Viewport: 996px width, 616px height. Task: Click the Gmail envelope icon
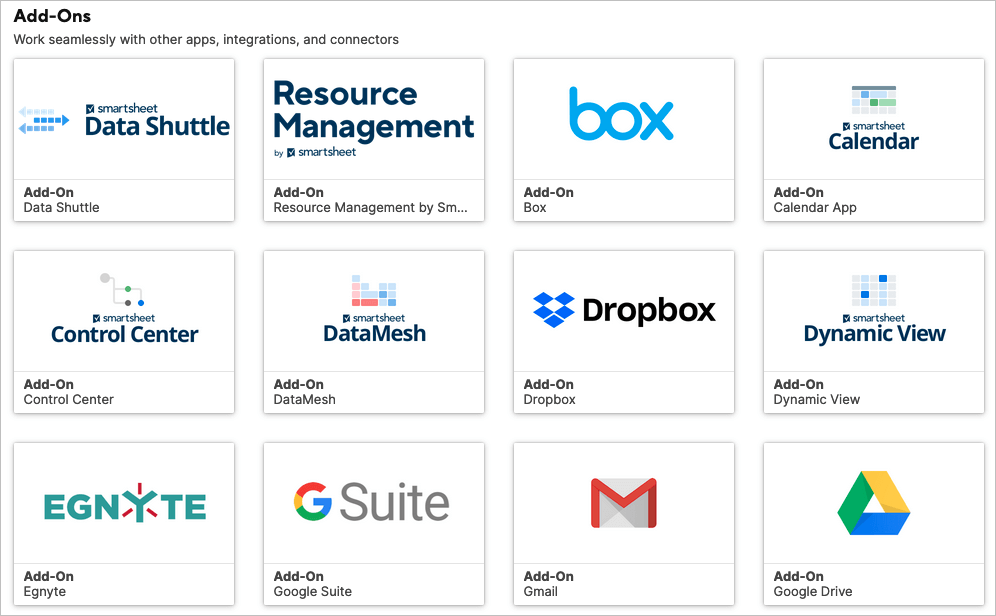click(624, 503)
